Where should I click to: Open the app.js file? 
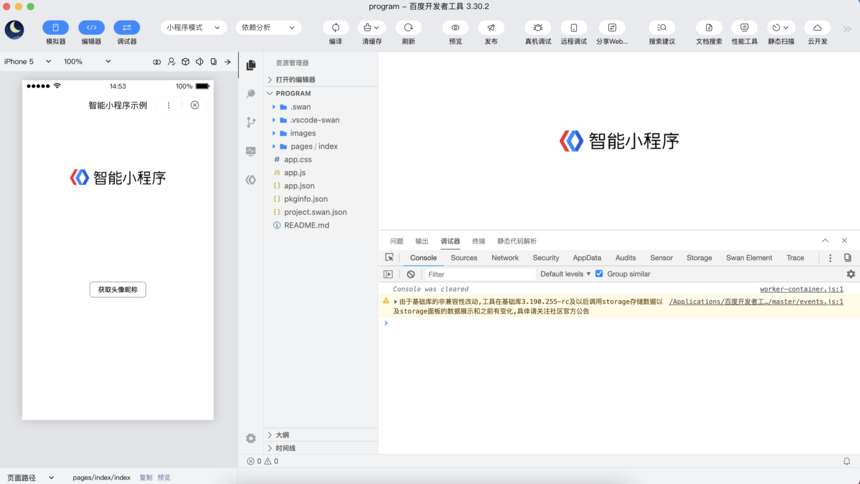pyautogui.click(x=321, y=172)
